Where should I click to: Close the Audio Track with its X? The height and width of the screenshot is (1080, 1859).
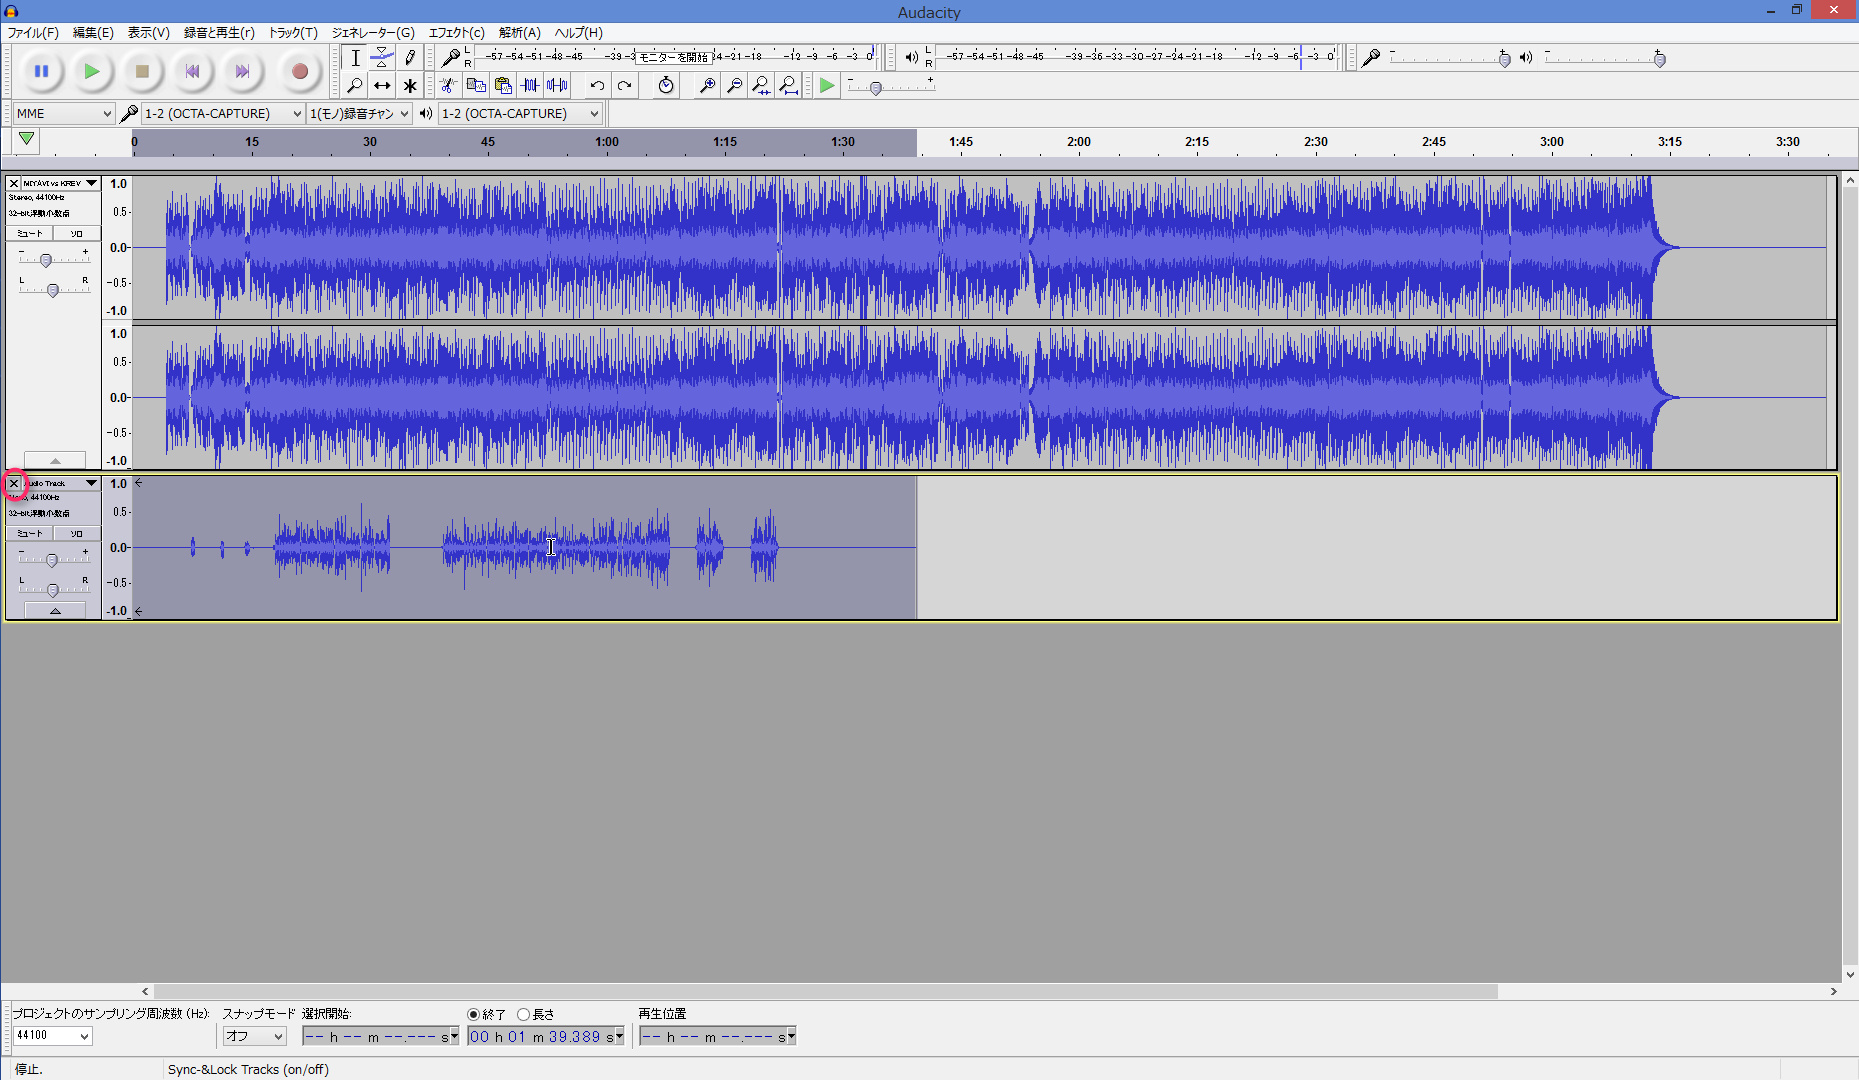pyautogui.click(x=14, y=483)
